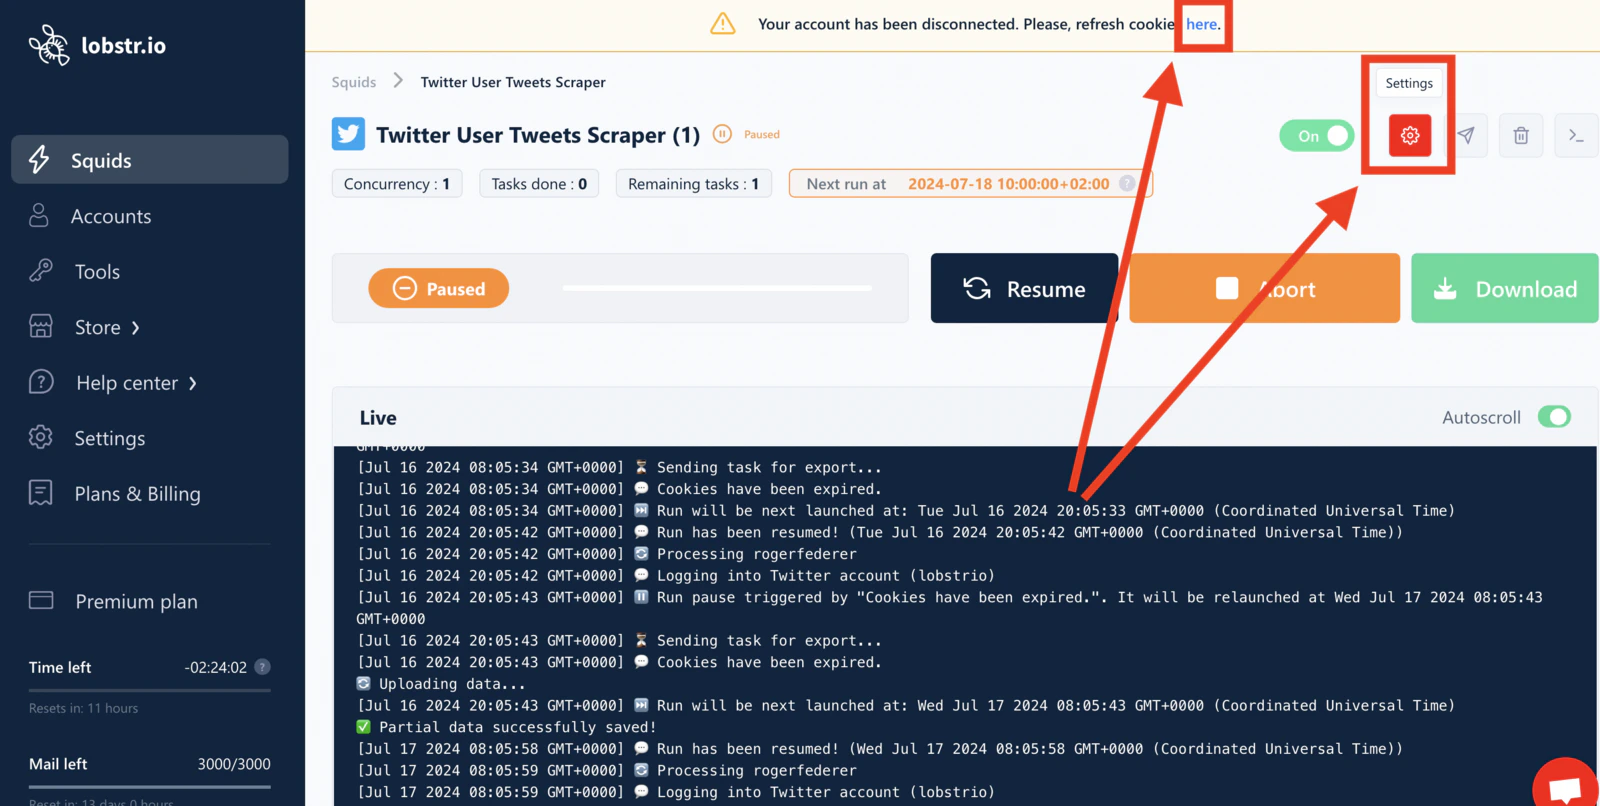Click the paper plane delivery icon

[x=1466, y=136]
